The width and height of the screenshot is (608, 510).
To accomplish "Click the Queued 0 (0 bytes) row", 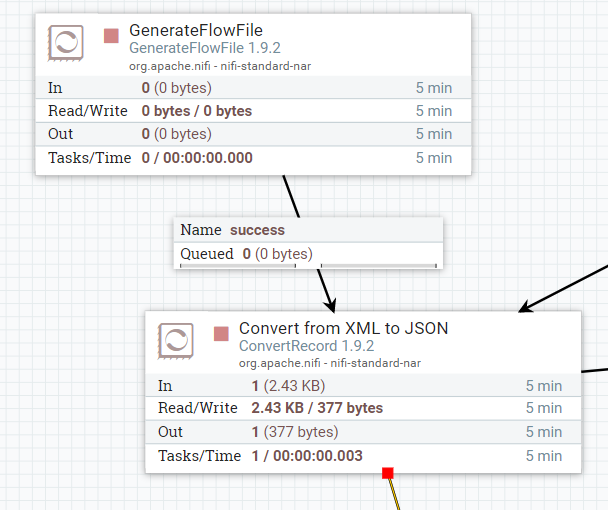I will (308, 254).
